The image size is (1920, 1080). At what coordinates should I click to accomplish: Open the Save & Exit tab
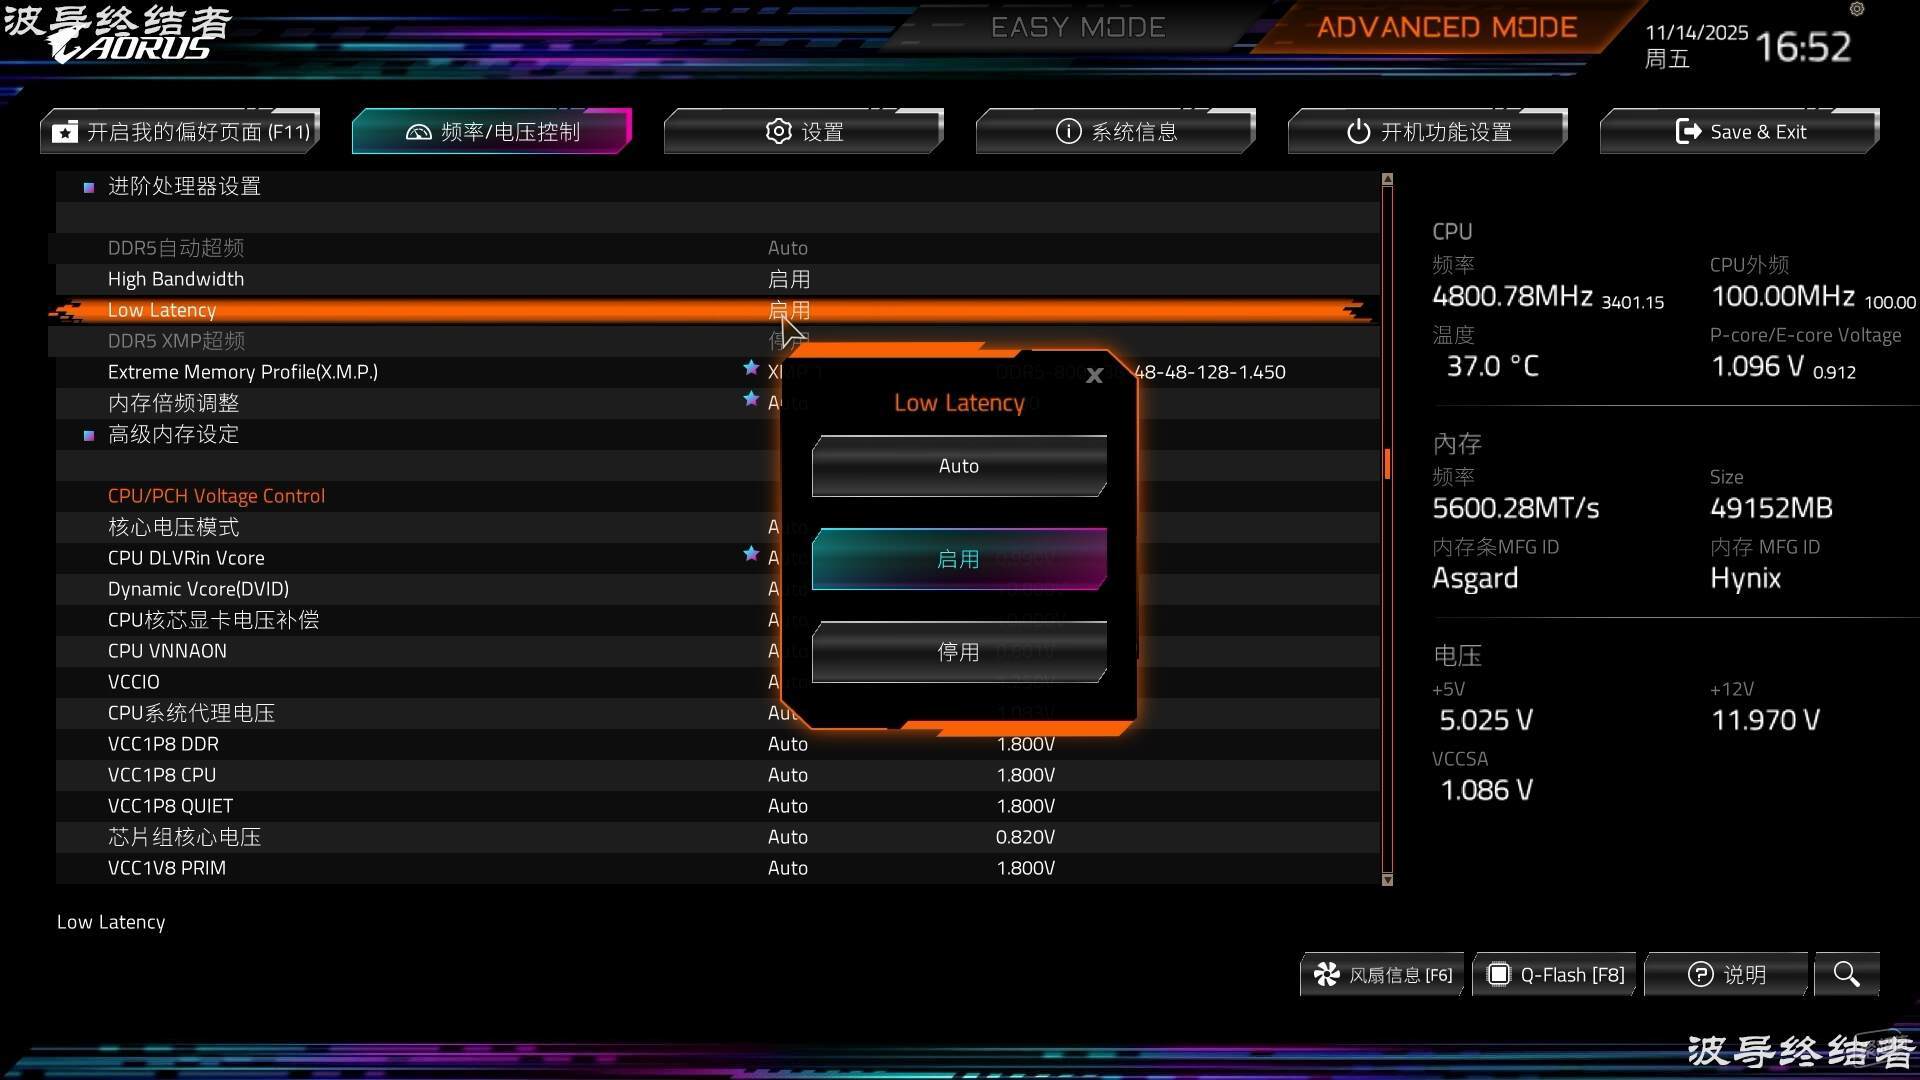pos(1739,132)
